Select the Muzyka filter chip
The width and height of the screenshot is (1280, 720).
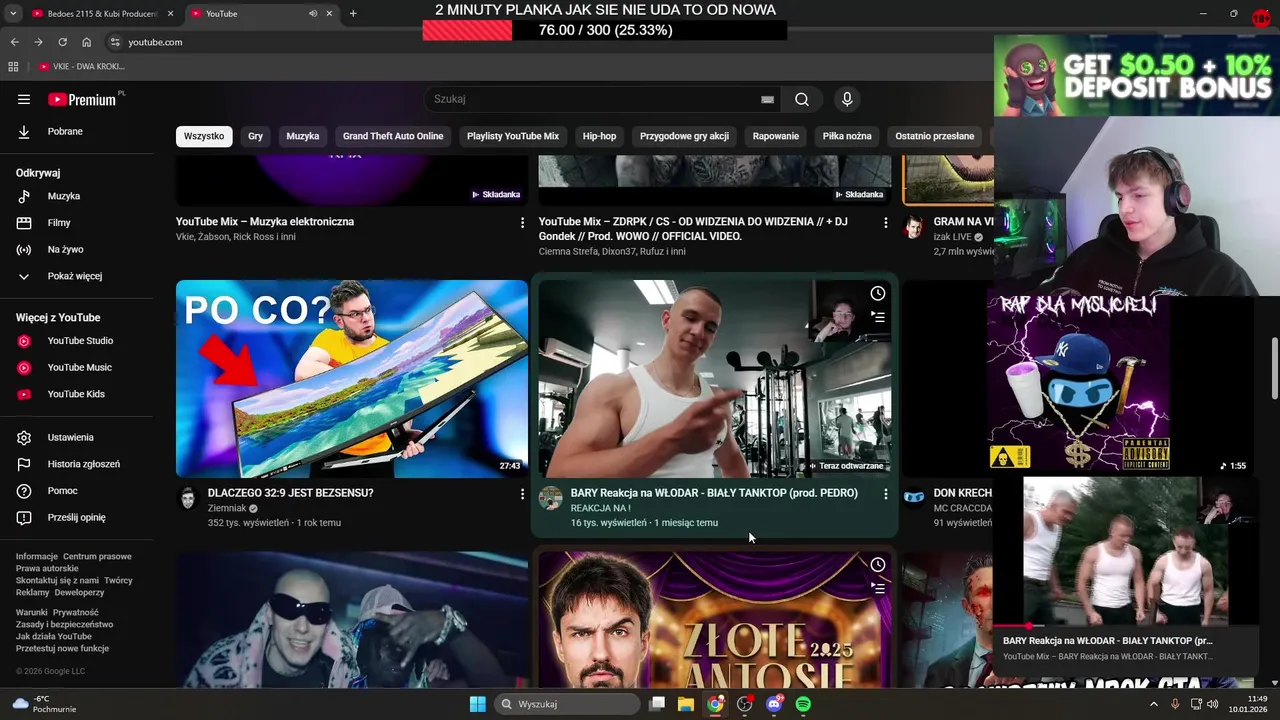point(303,136)
